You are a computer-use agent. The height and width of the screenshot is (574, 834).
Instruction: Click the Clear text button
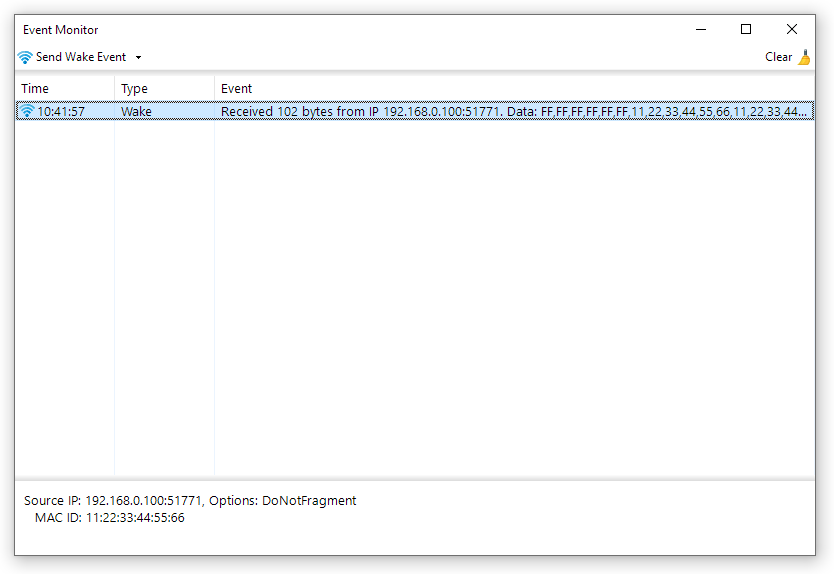tap(778, 57)
